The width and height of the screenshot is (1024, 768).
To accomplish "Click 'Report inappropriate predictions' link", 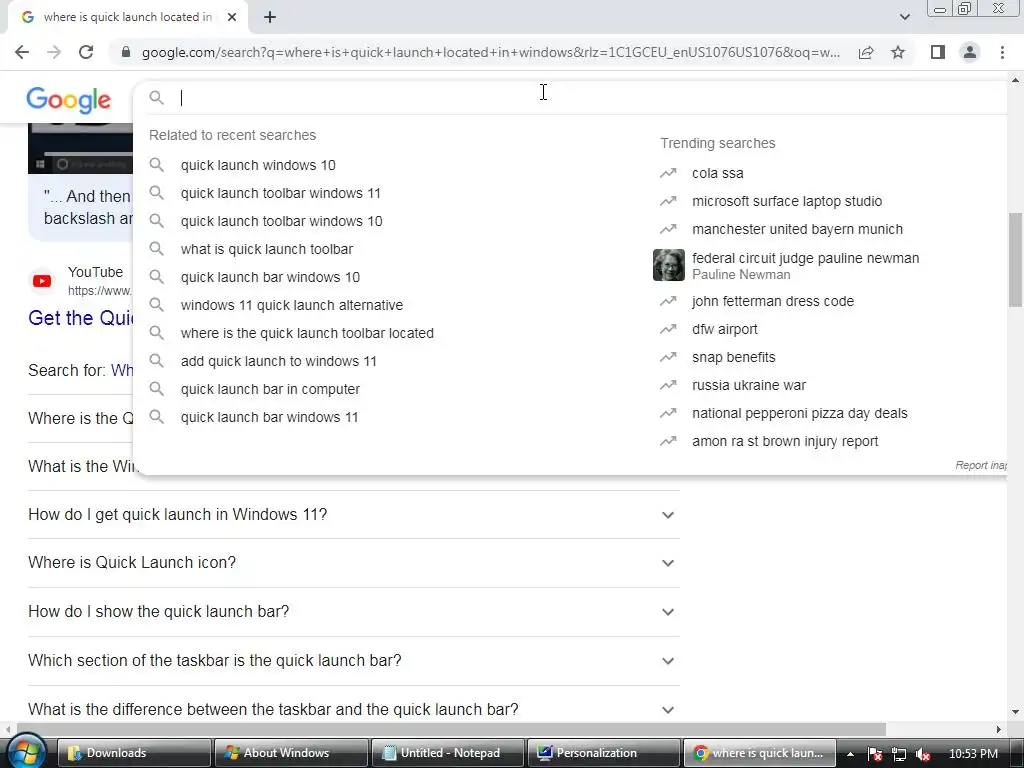I will click(981, 466).
